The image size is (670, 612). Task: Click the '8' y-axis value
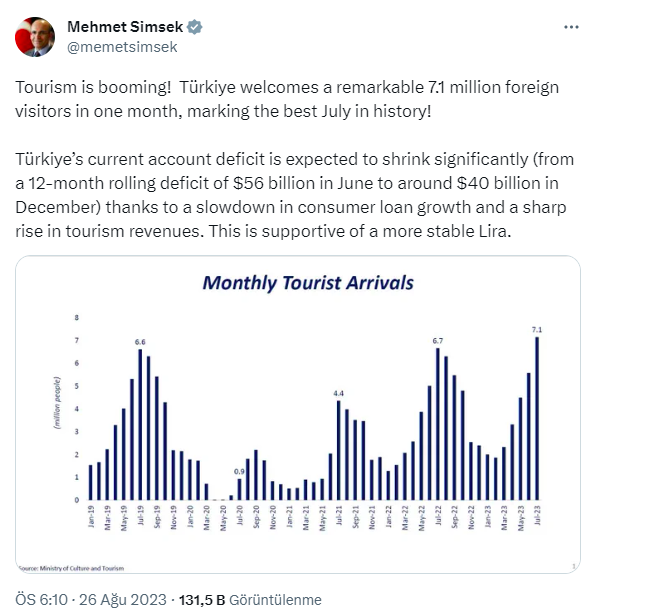(x=78, y=318)
